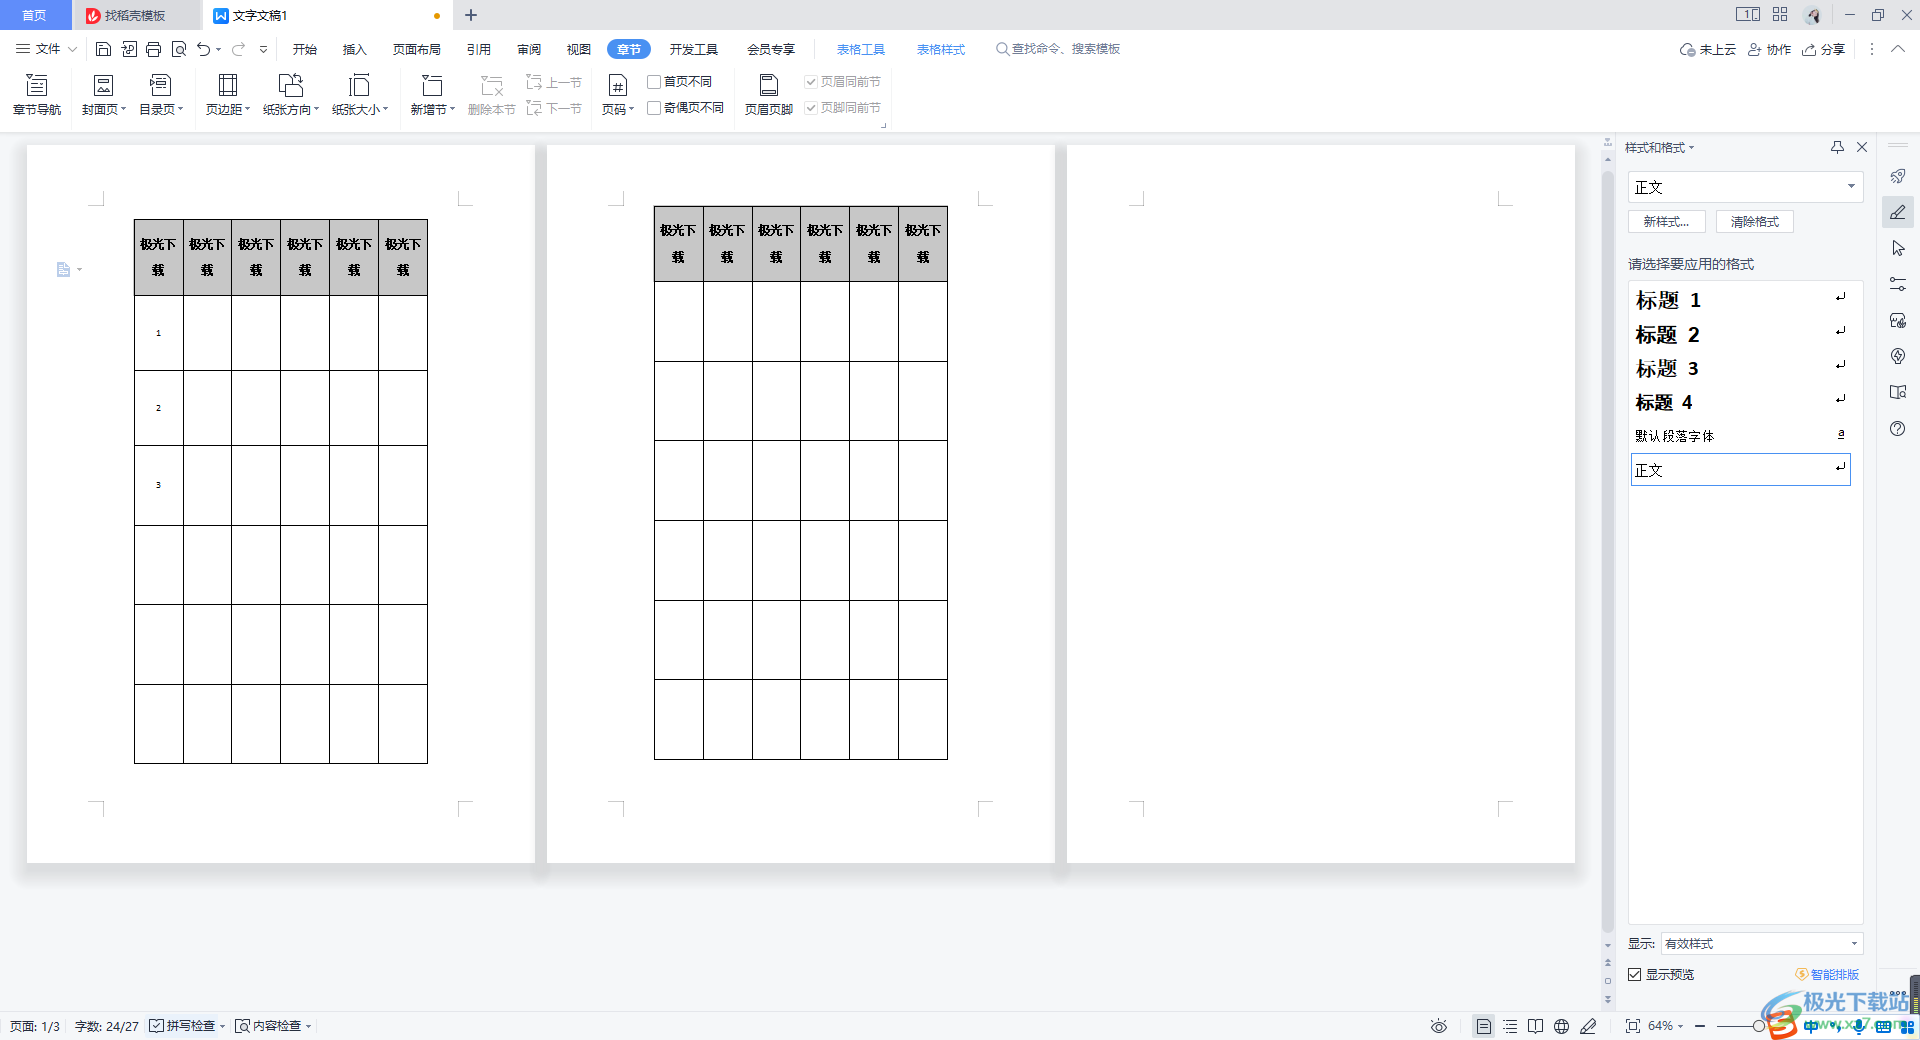Switch to the 引用 ribbon tab
Image resolution: width=1920 pixels, height=1040 pixels.
pyautogui.click(x=479, y=49)
